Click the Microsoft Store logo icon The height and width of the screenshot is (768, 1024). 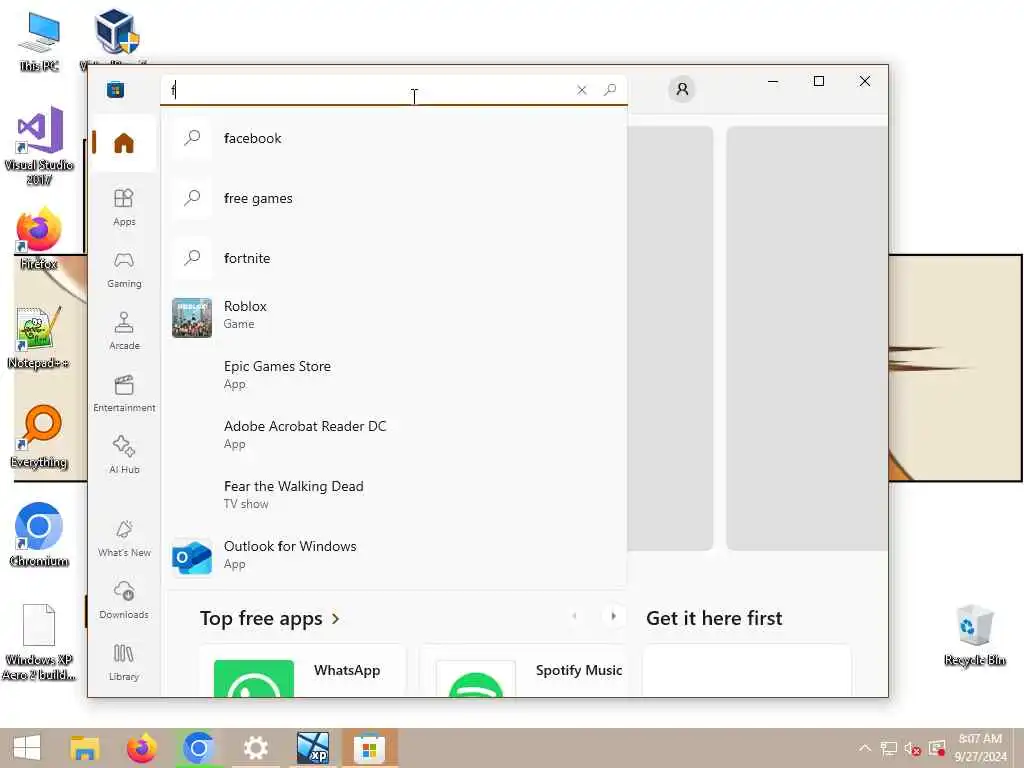[116, 89]
